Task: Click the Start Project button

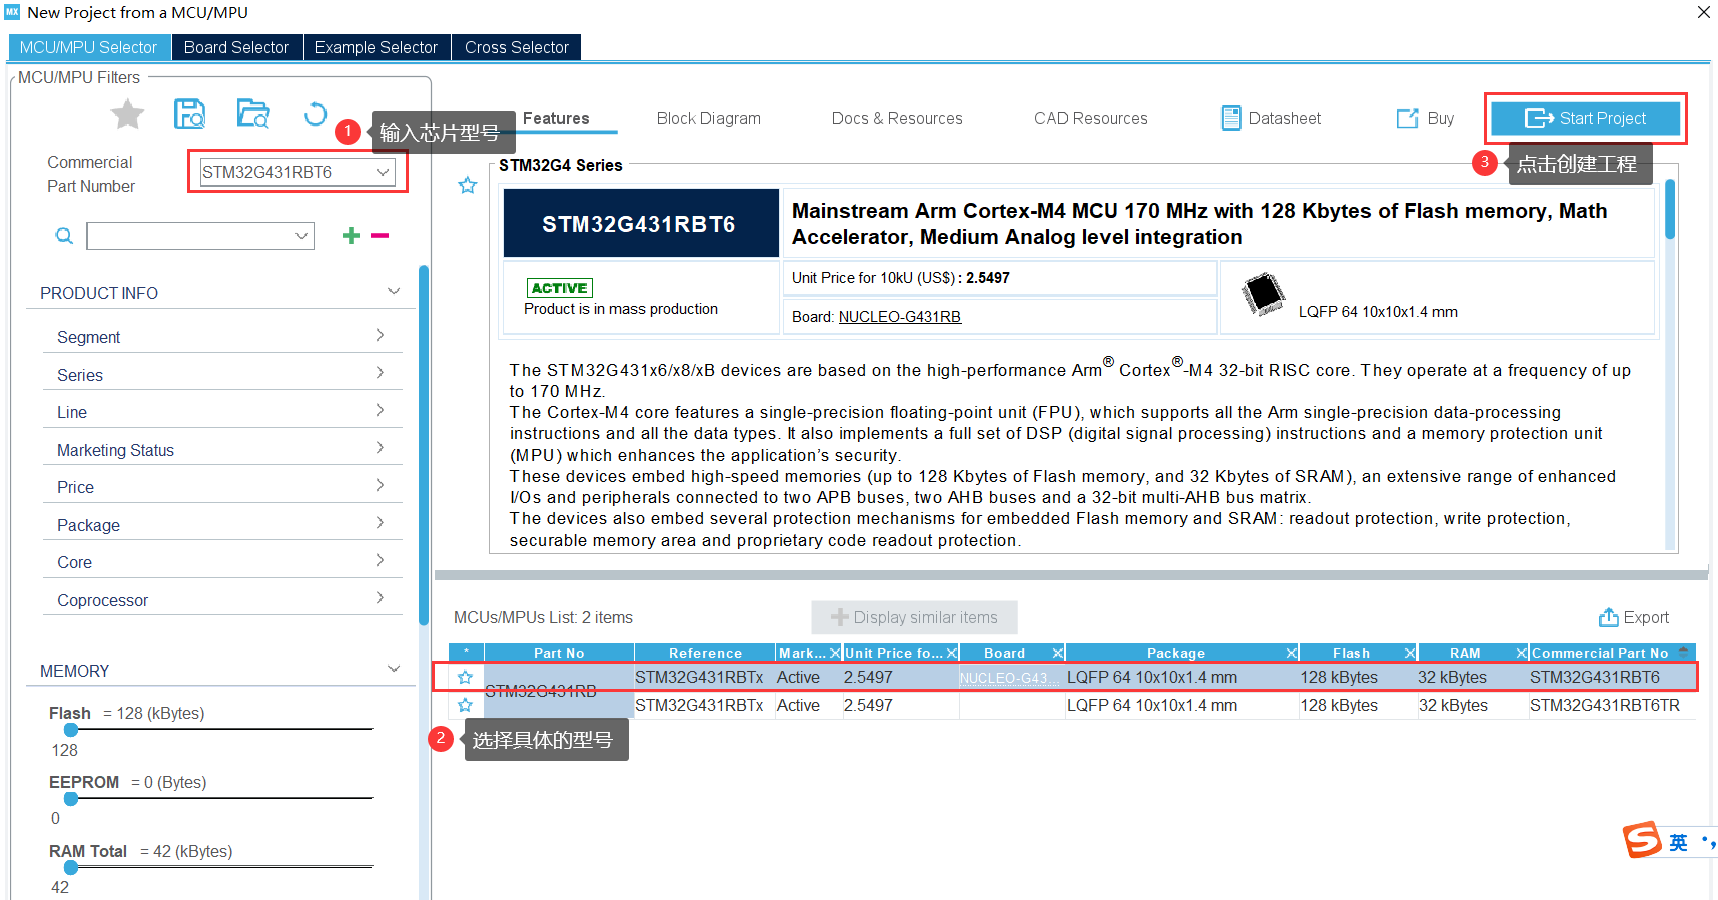Action: (x=1585, y=118)
